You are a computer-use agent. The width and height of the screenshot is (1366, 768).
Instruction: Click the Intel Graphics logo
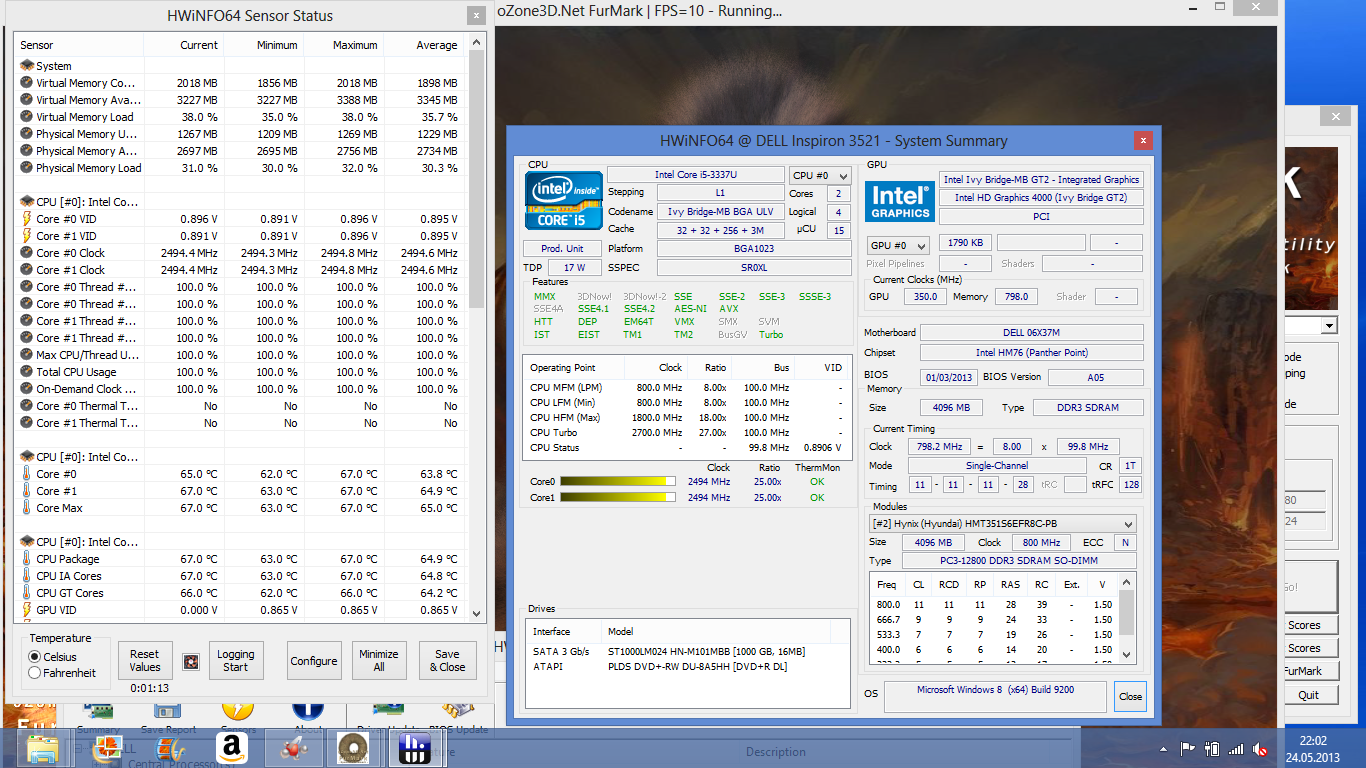coord(900,202)
